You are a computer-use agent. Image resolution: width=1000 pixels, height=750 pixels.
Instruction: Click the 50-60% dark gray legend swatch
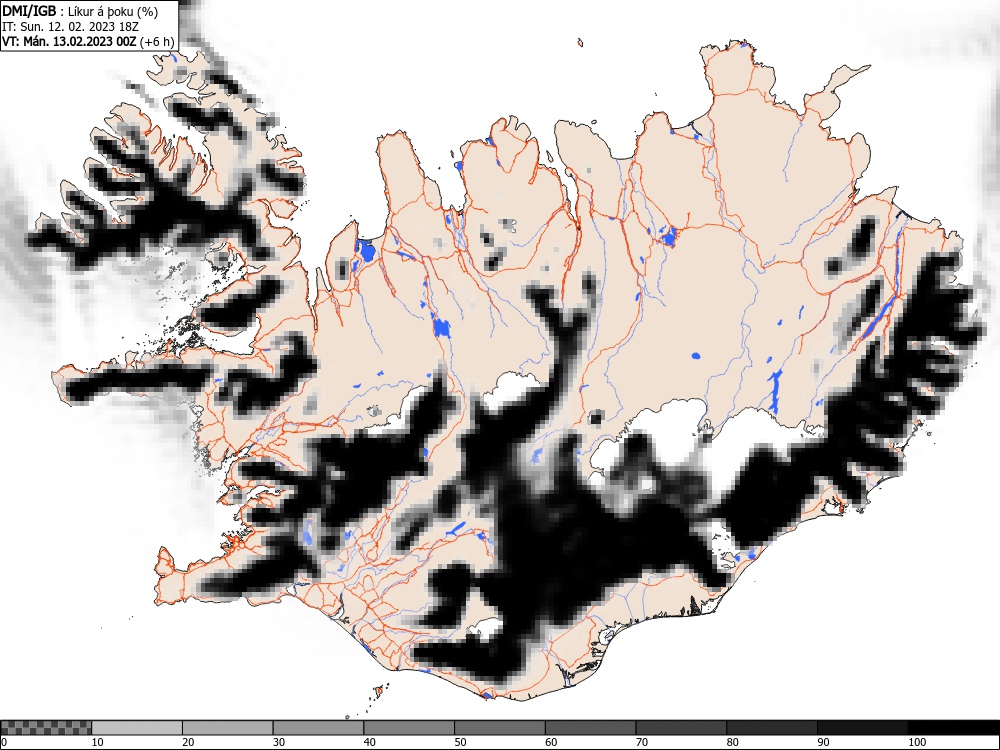pos(499,728)
